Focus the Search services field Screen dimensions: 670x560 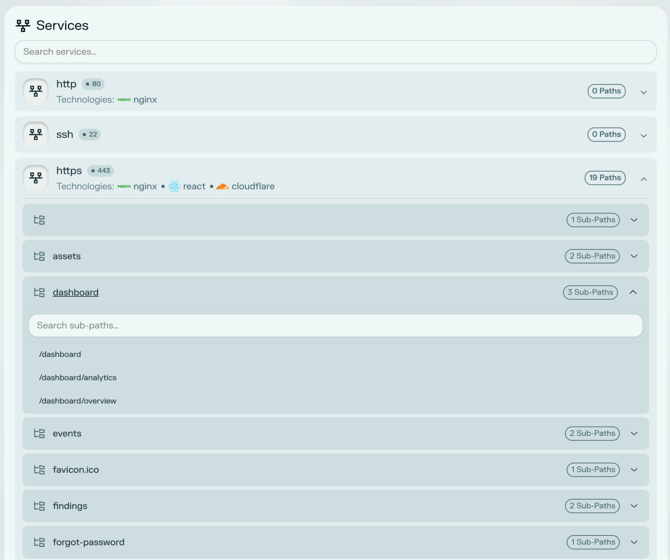click(335, 52)
